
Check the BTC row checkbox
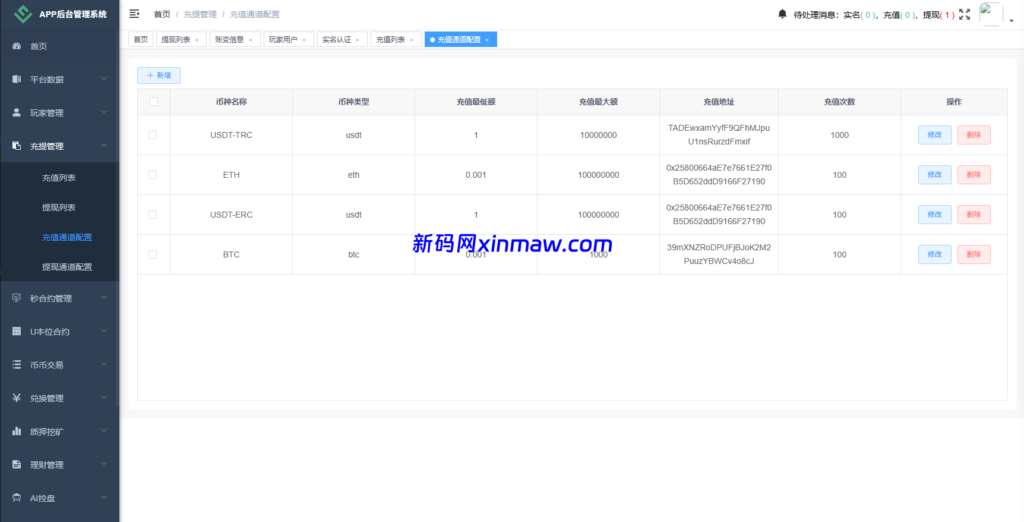tap(153, 254)
